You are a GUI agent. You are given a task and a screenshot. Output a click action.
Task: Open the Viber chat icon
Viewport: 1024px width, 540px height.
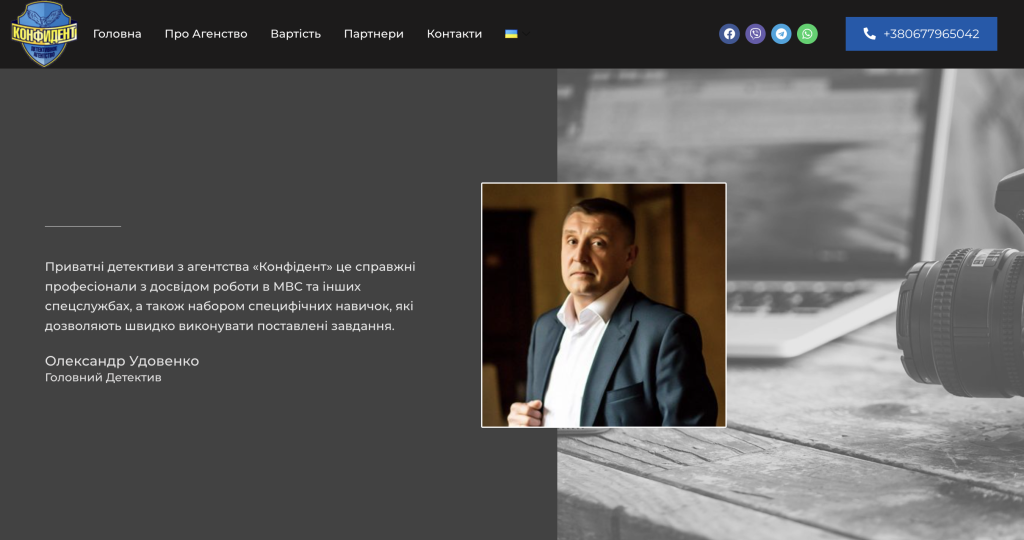click(756, 34)
